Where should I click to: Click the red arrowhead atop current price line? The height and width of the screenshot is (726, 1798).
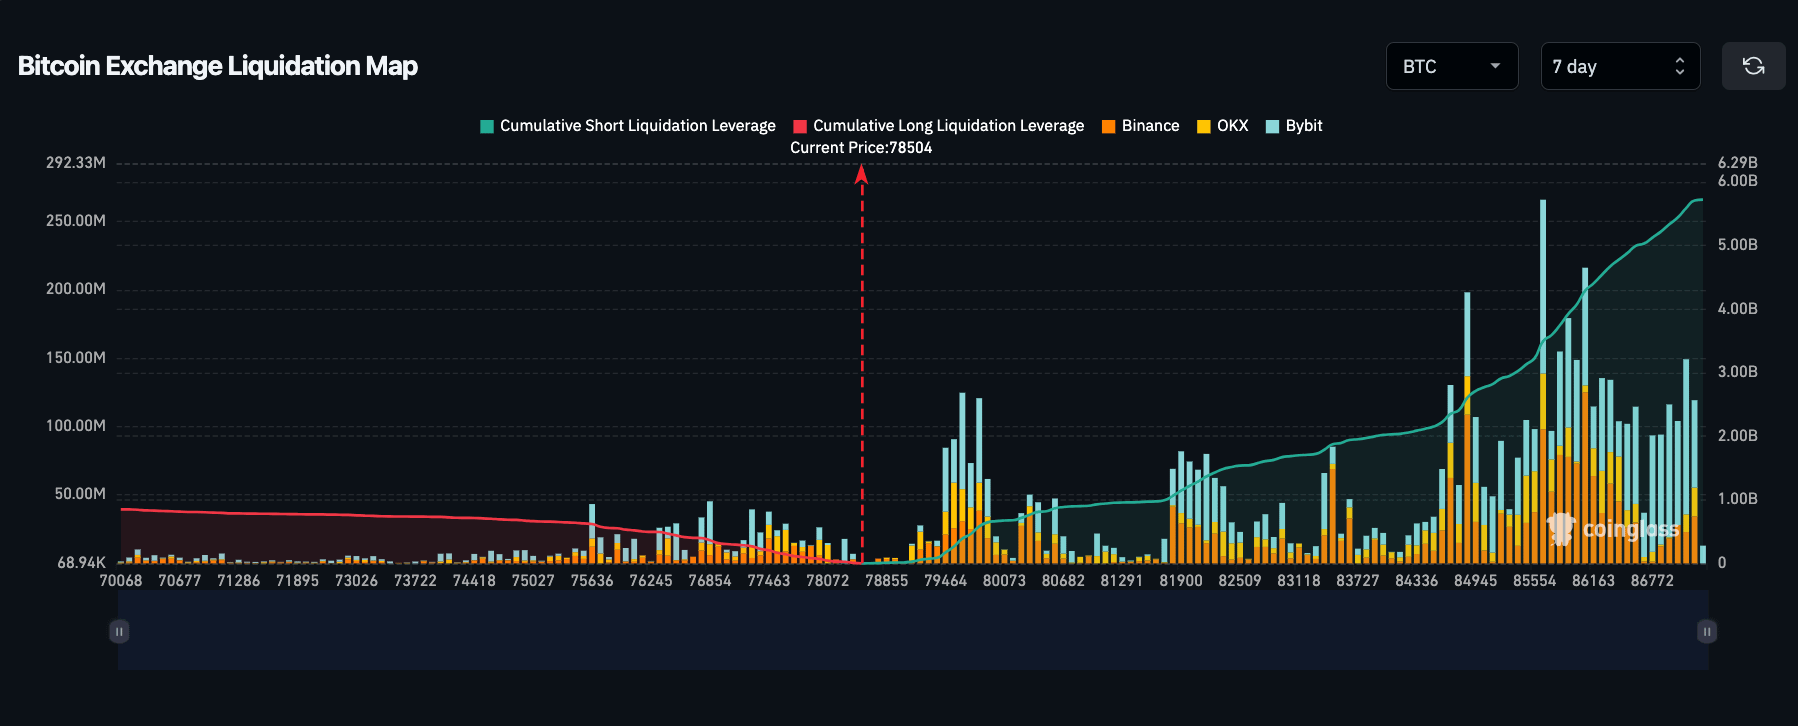(x=861, y=175)
